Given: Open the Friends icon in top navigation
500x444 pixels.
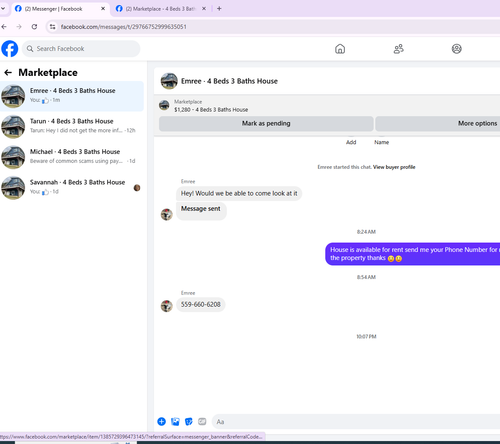Looking at the screenshot, I should [398, 49].
